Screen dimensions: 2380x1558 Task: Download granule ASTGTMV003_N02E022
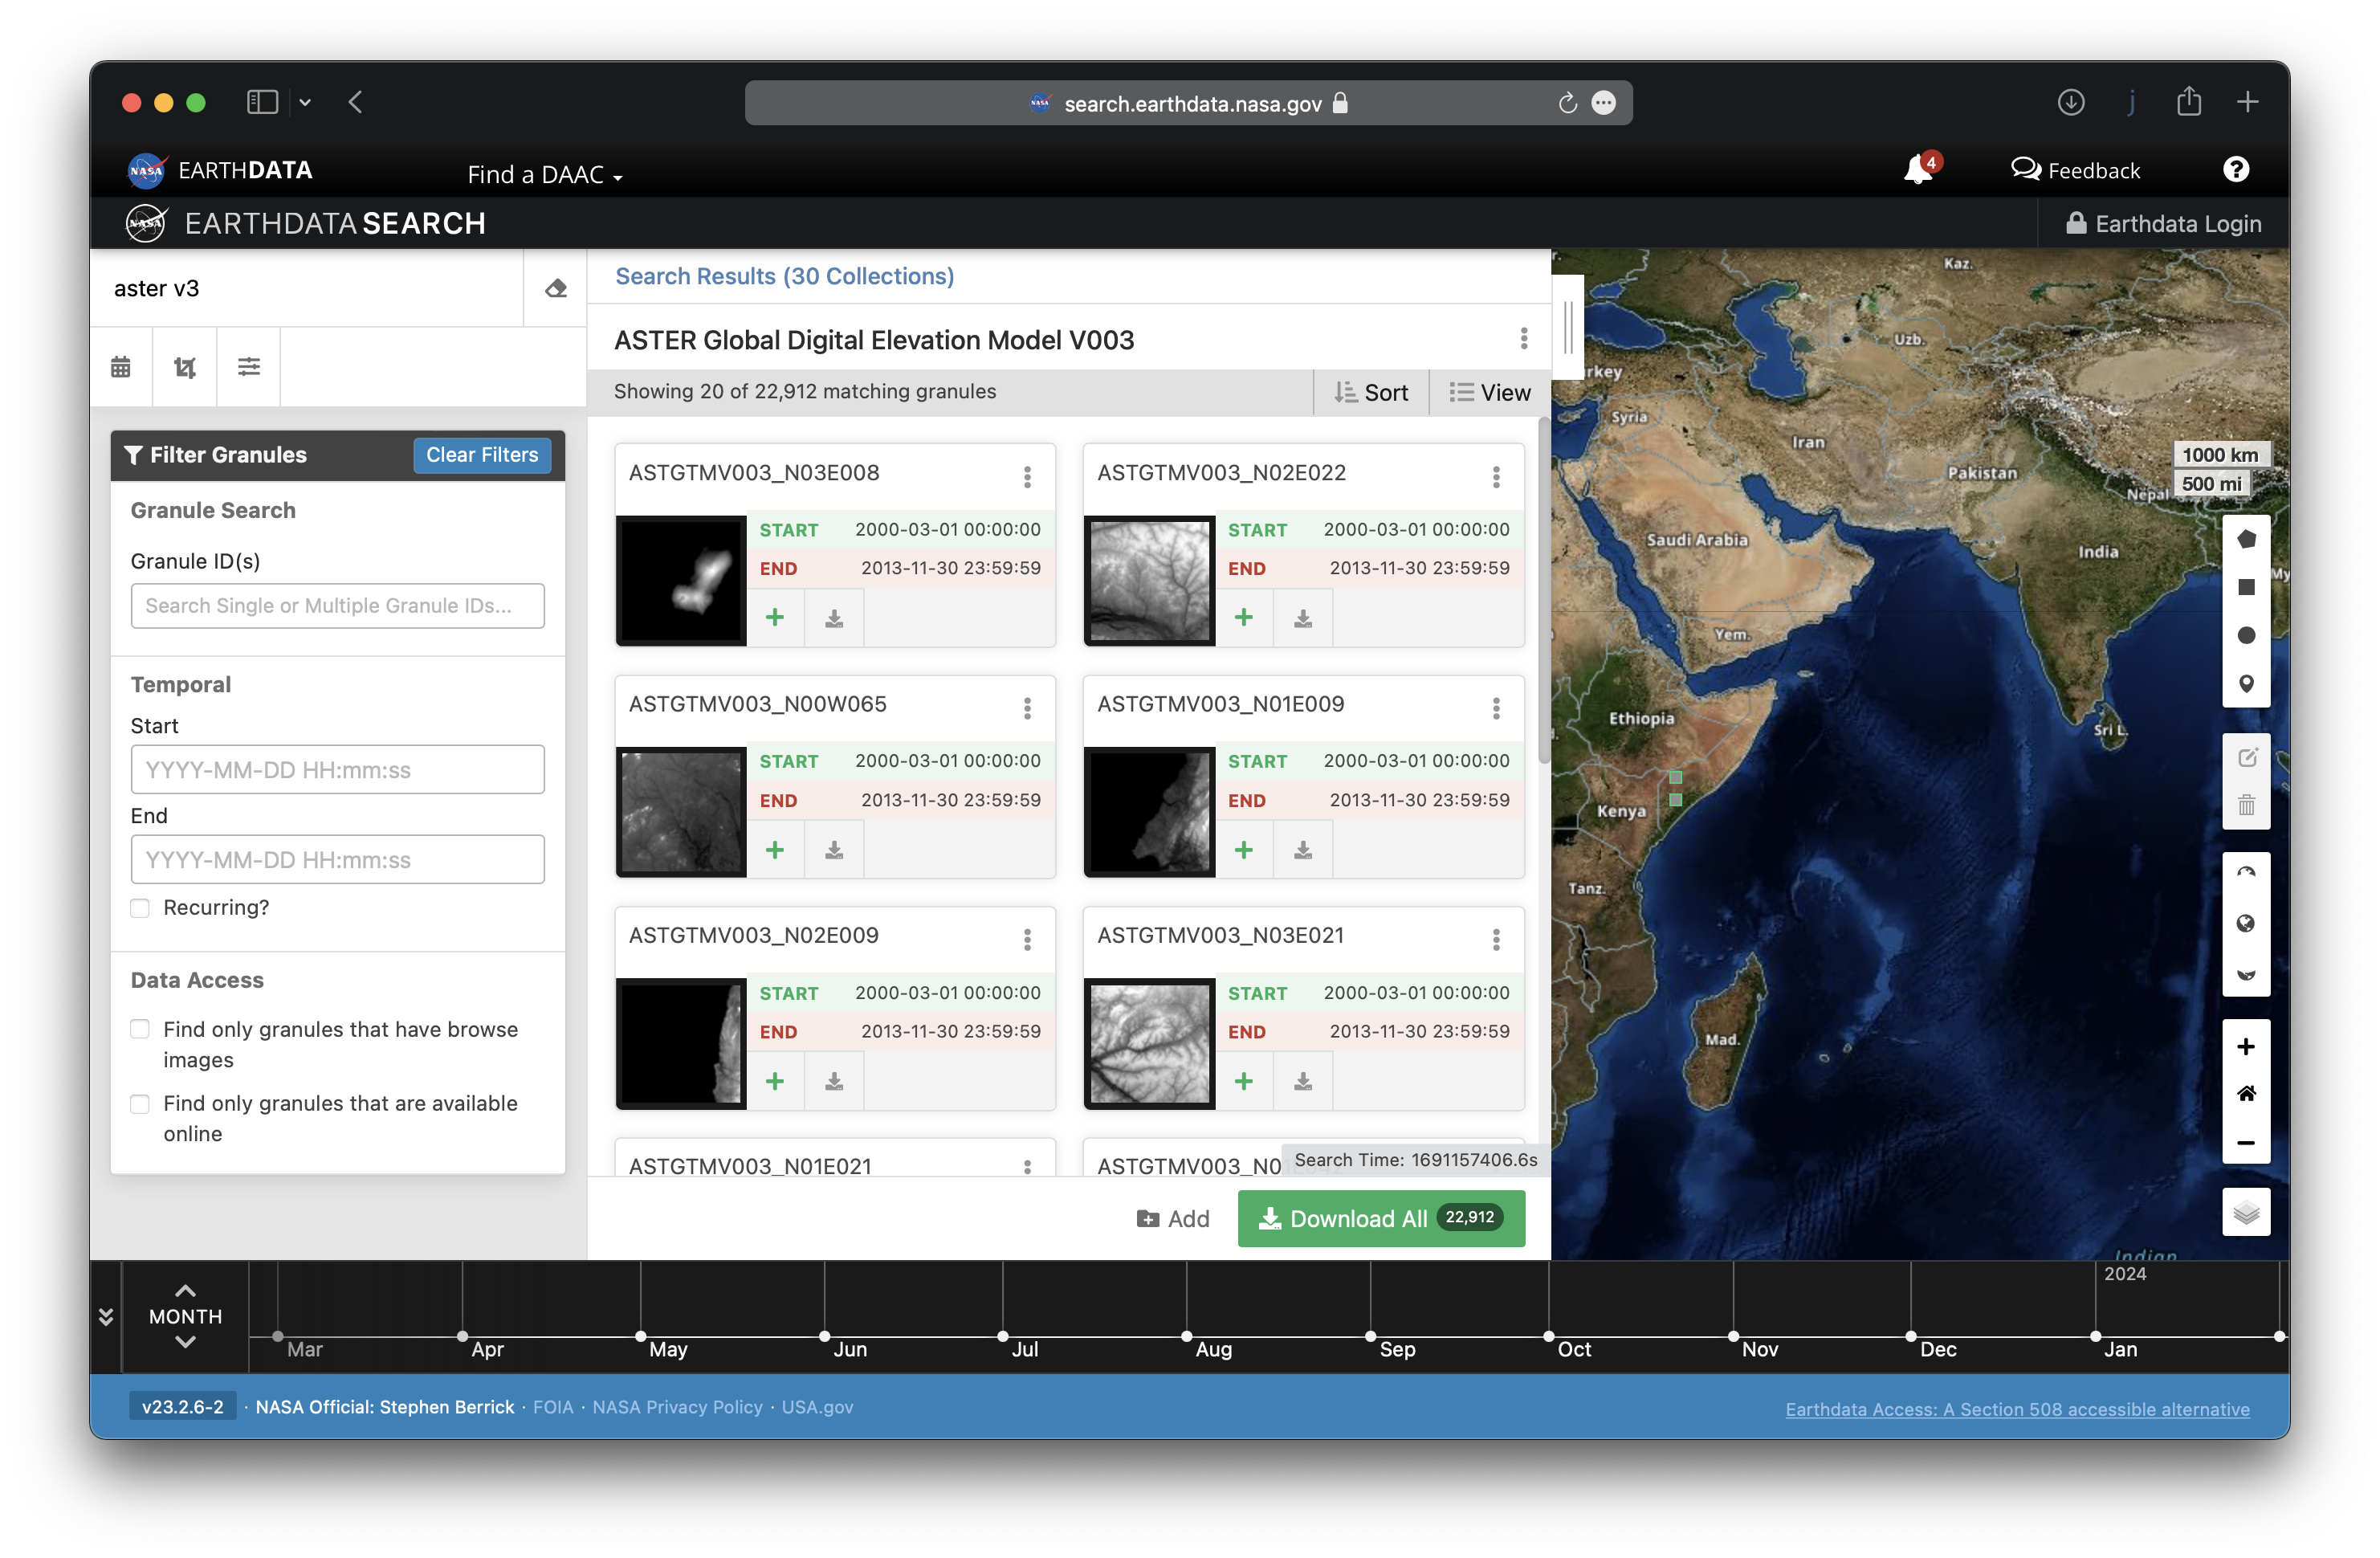(x=1303, y=618)
